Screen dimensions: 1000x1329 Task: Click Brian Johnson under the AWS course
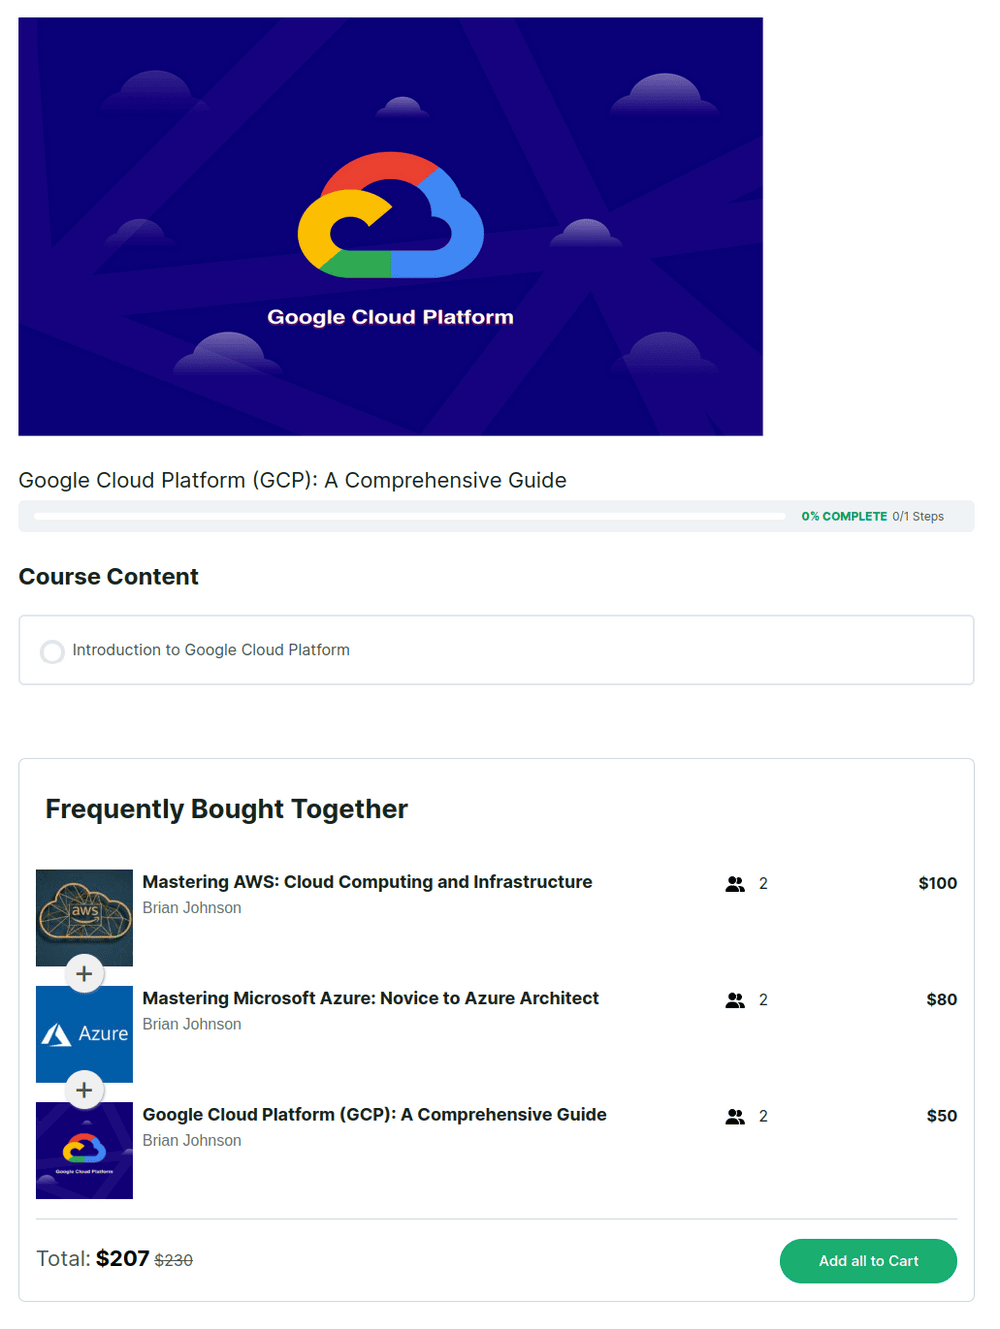192,908
